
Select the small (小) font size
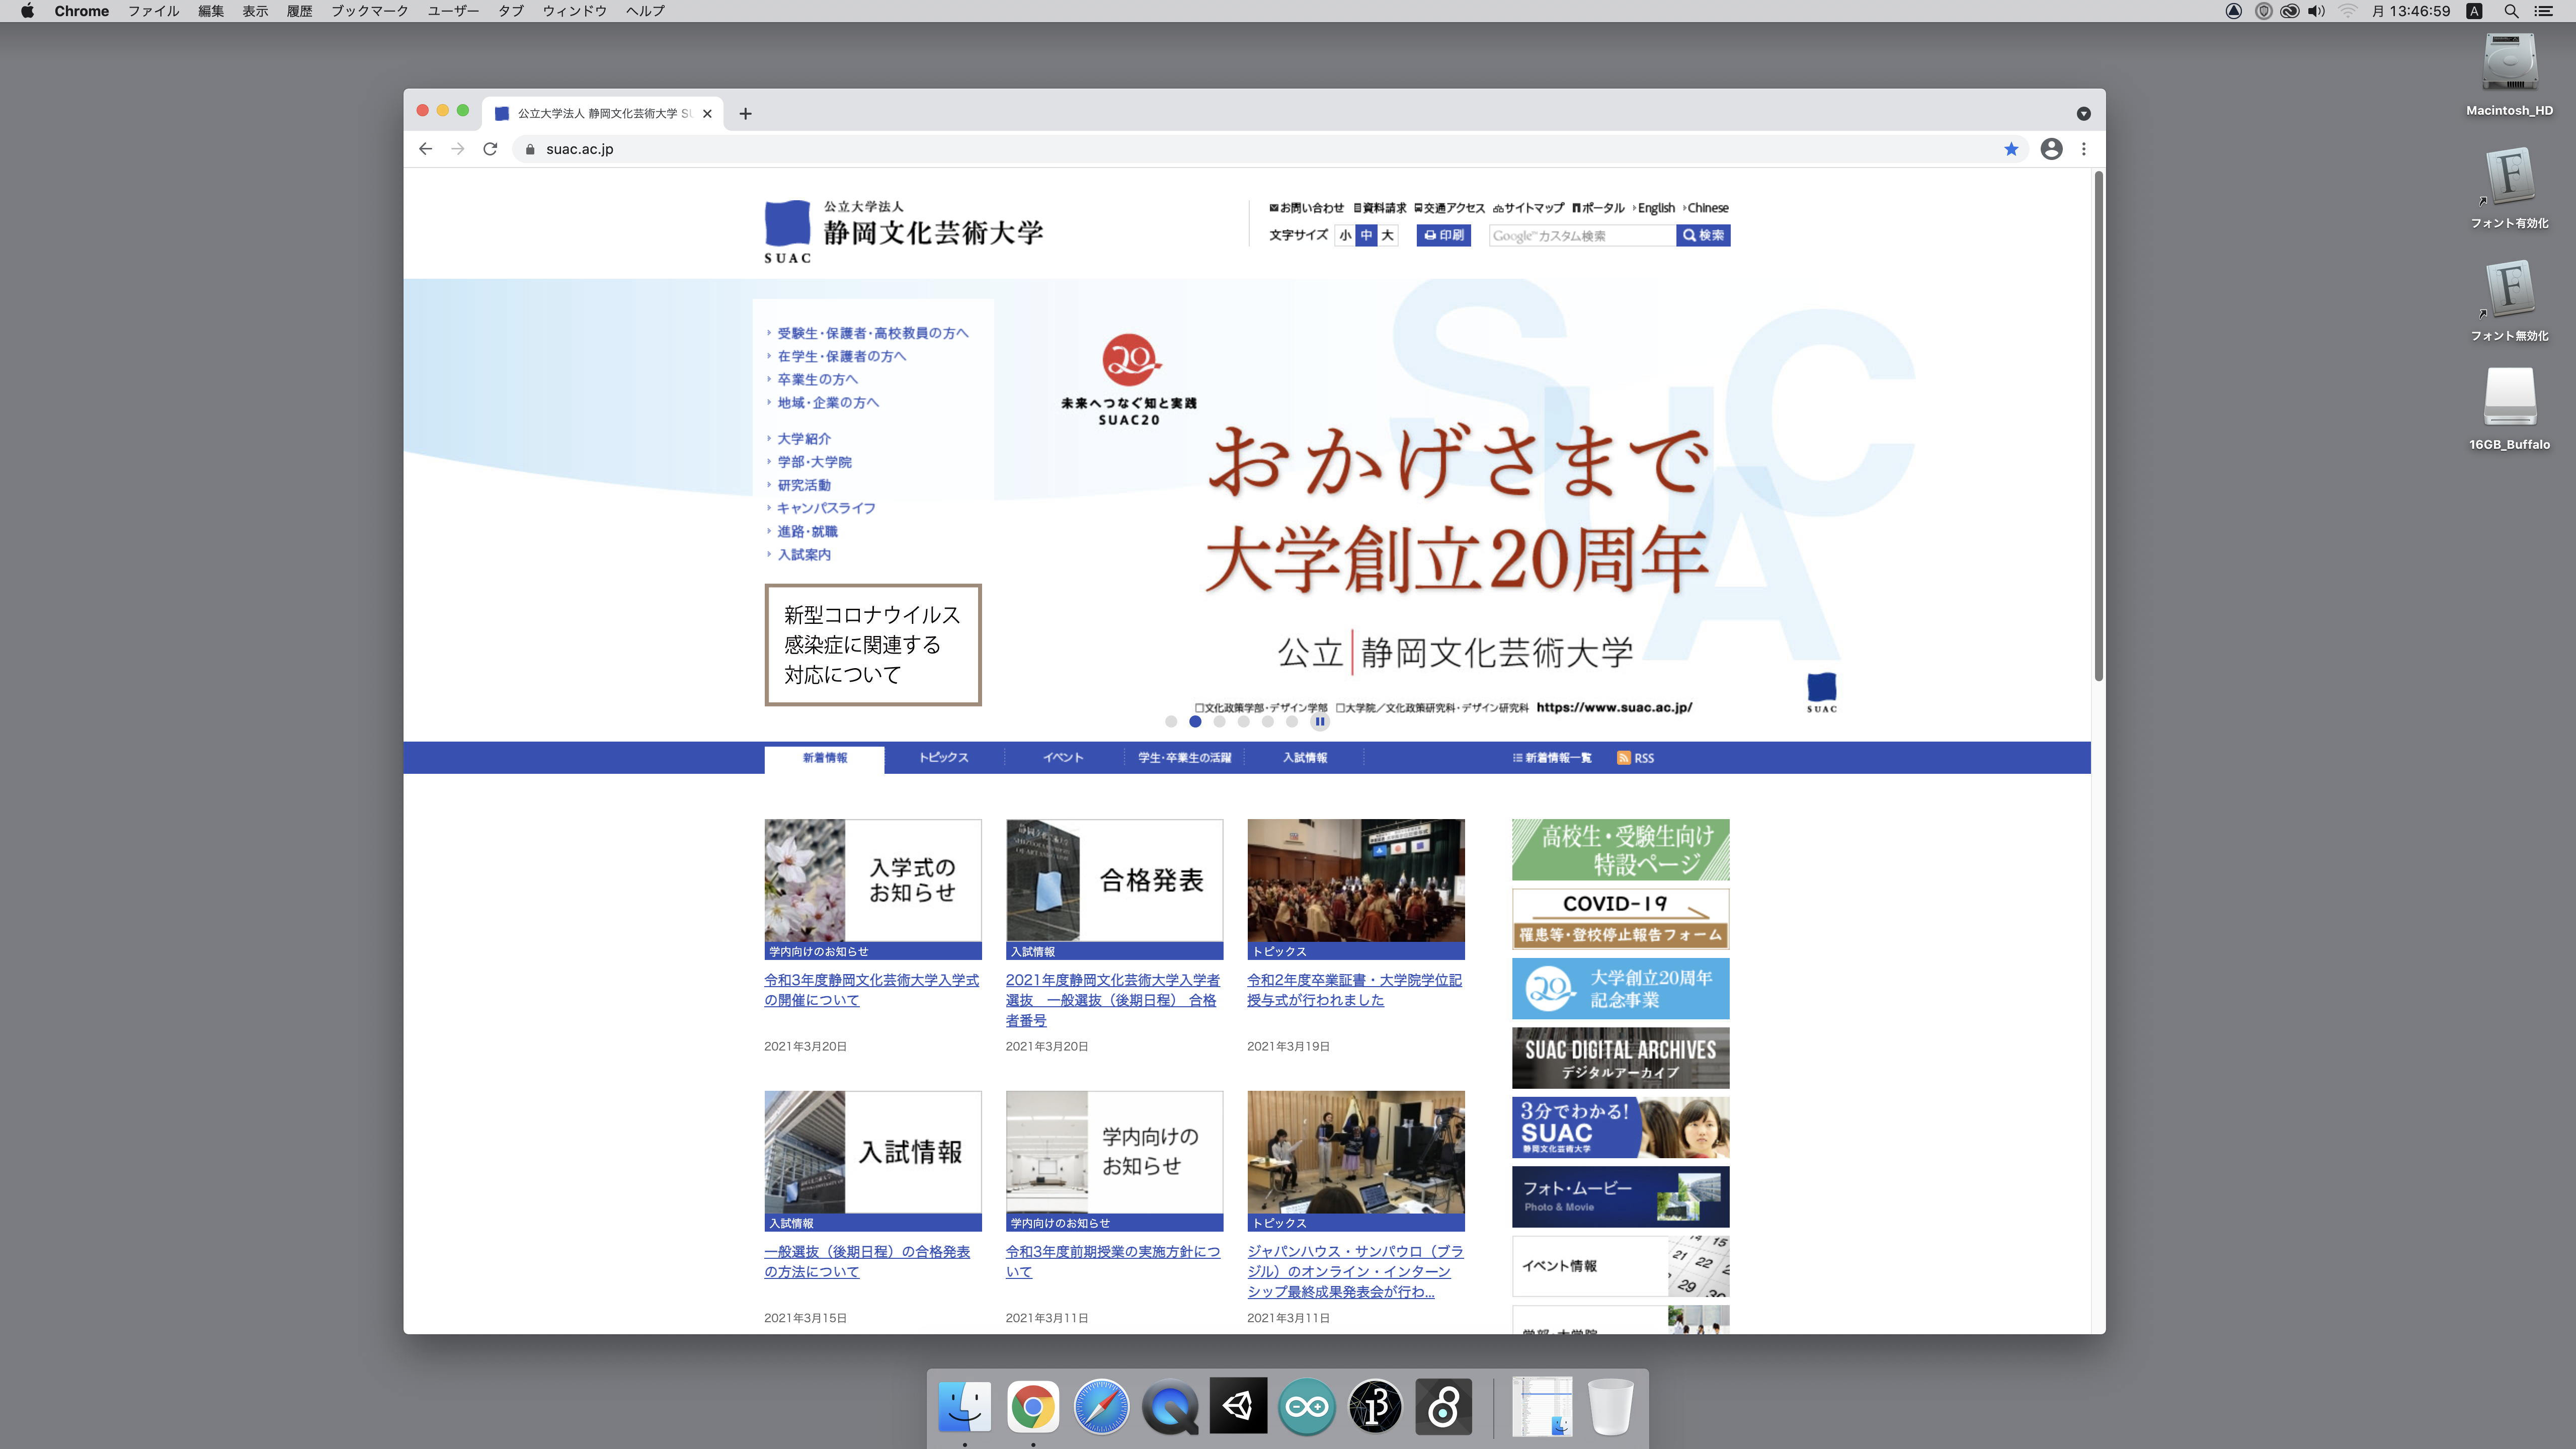[1345, 235]
